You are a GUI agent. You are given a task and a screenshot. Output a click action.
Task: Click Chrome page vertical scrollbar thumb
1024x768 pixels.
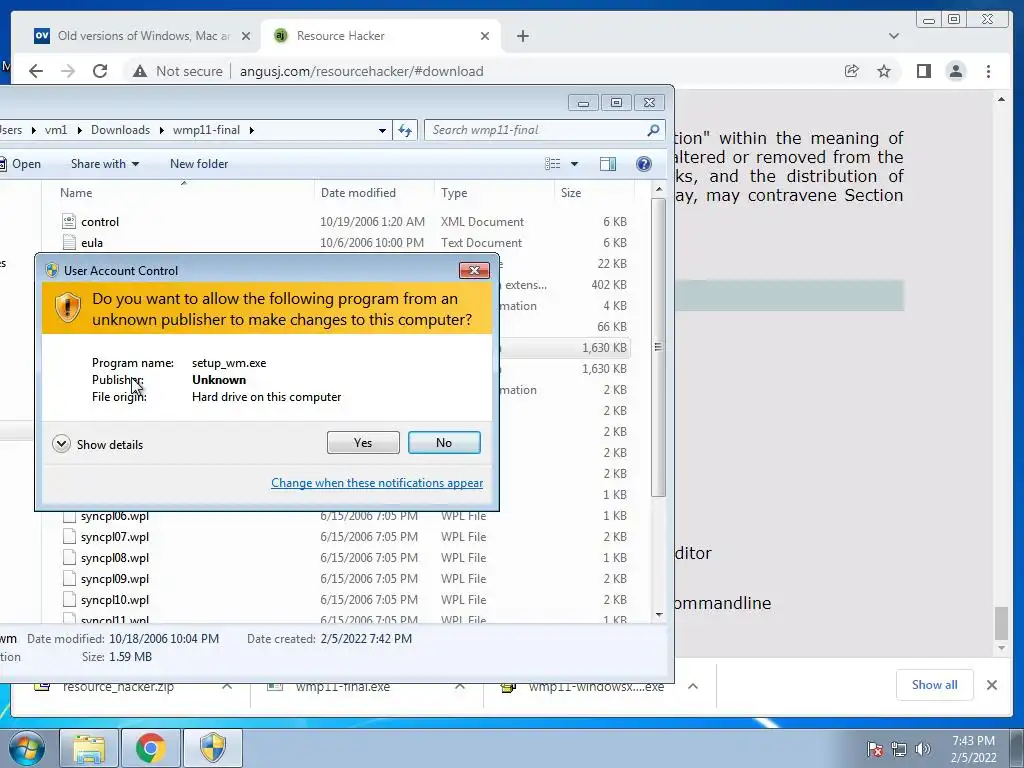coord(1001,623)
